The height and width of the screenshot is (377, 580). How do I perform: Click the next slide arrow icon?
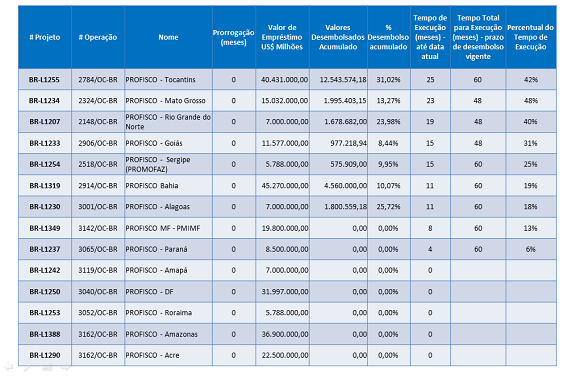[66, 367]
